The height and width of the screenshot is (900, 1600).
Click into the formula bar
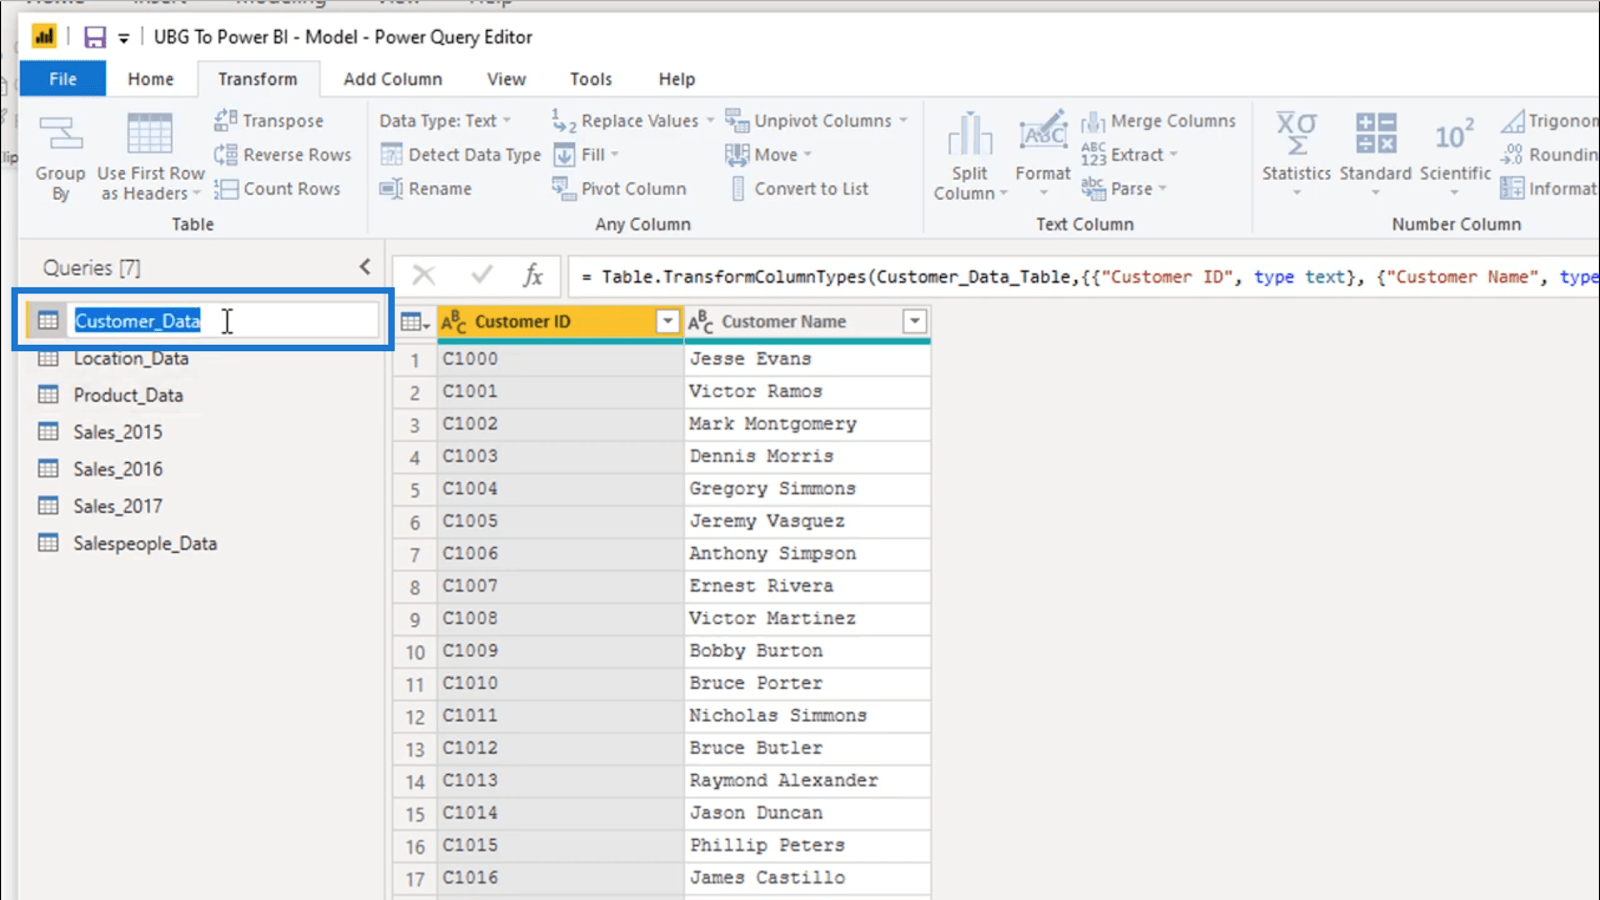pyautogui.click(x=1083, y=277)
